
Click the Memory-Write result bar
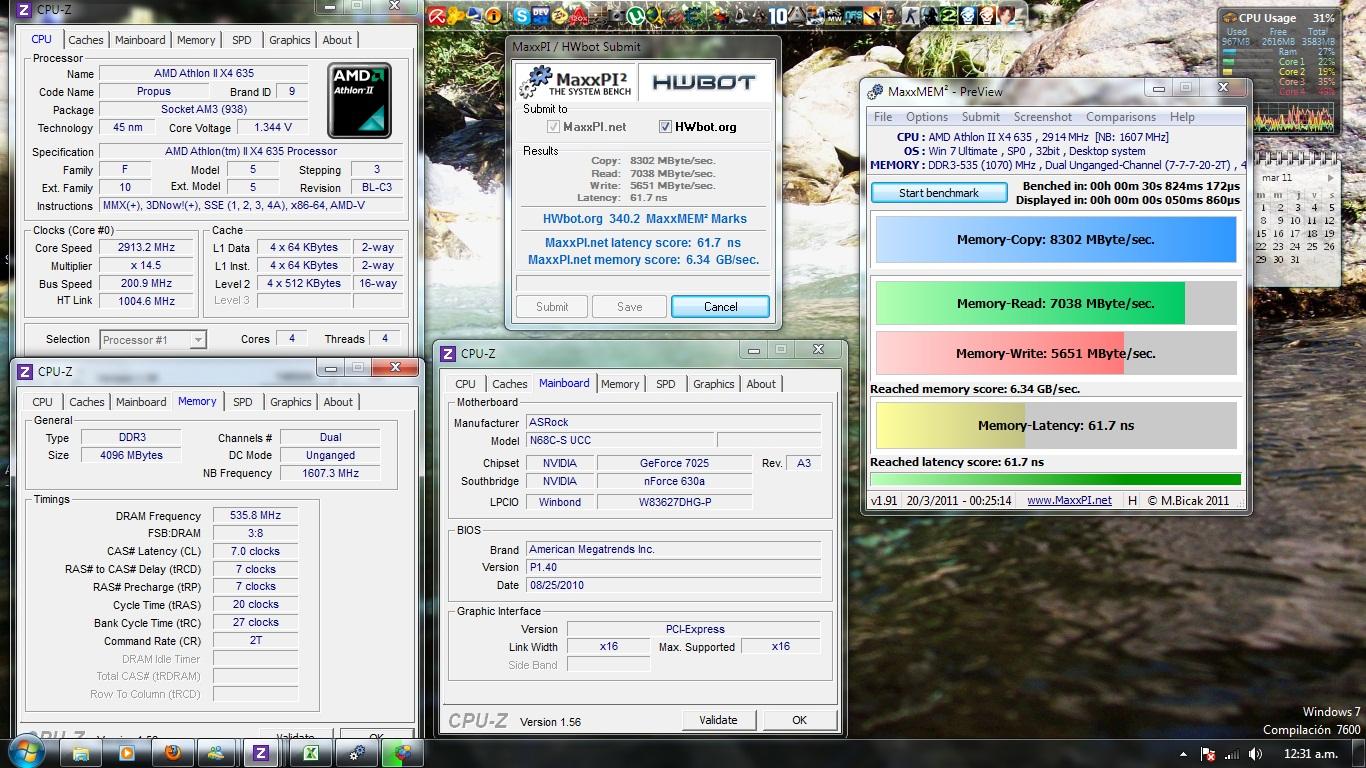1056,353
